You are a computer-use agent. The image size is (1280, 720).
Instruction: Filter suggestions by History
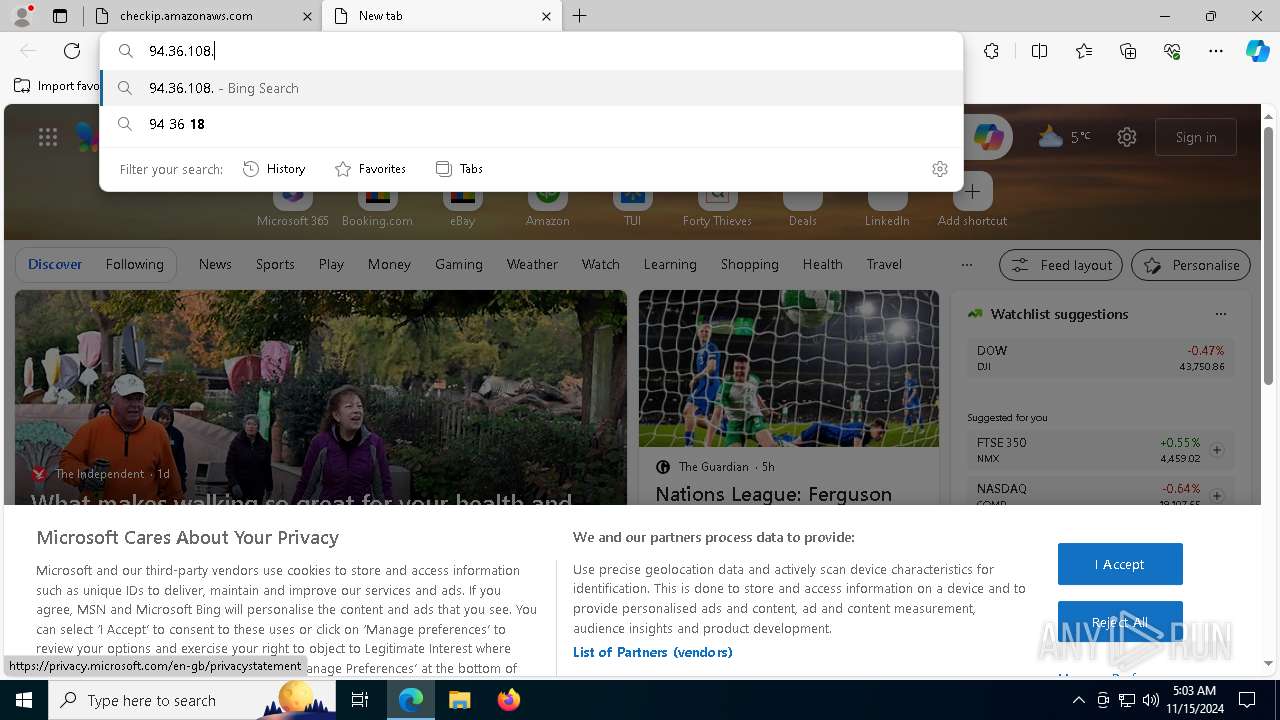click(x=274, y=169)
